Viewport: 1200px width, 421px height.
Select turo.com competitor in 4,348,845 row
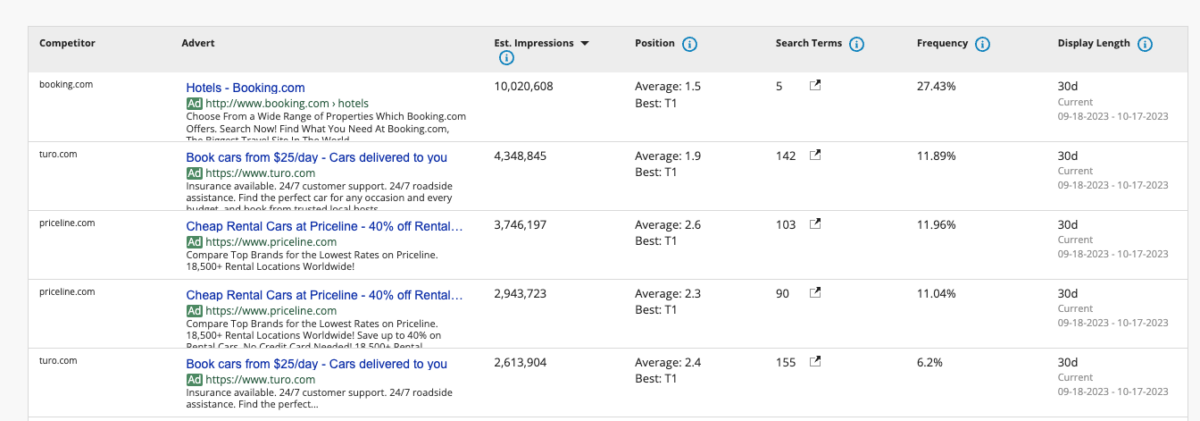58,154
